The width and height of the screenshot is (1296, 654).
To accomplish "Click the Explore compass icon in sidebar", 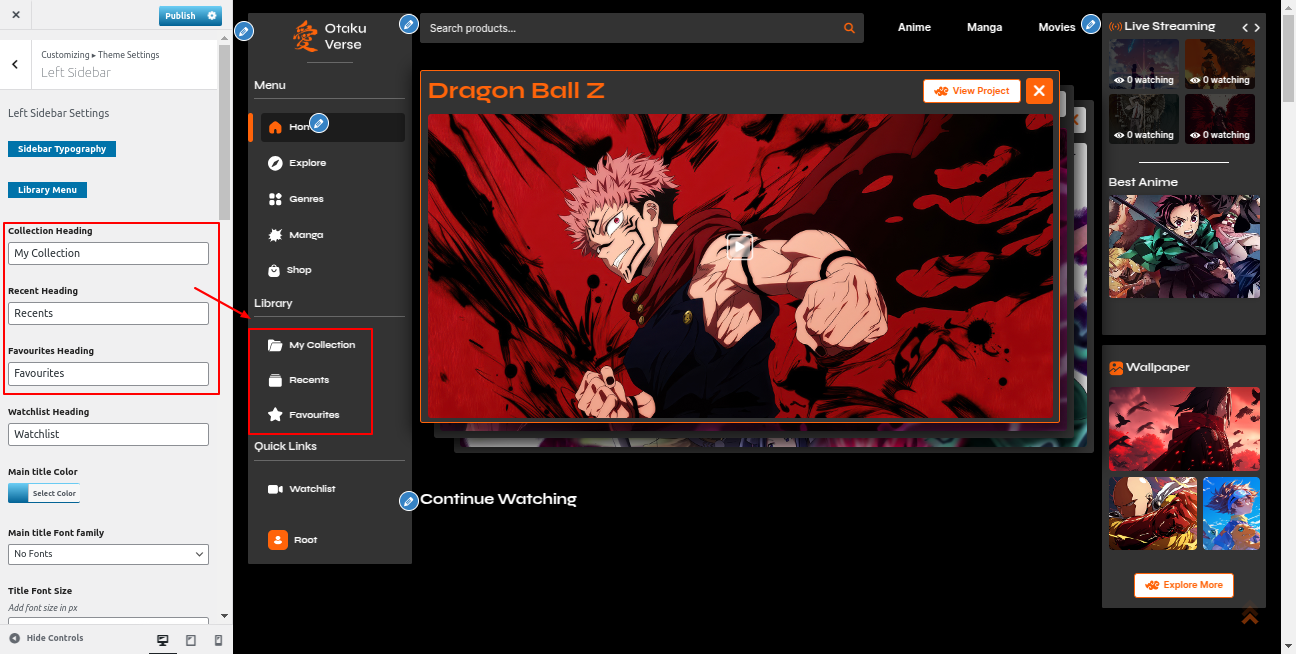I will coord(275,163).
